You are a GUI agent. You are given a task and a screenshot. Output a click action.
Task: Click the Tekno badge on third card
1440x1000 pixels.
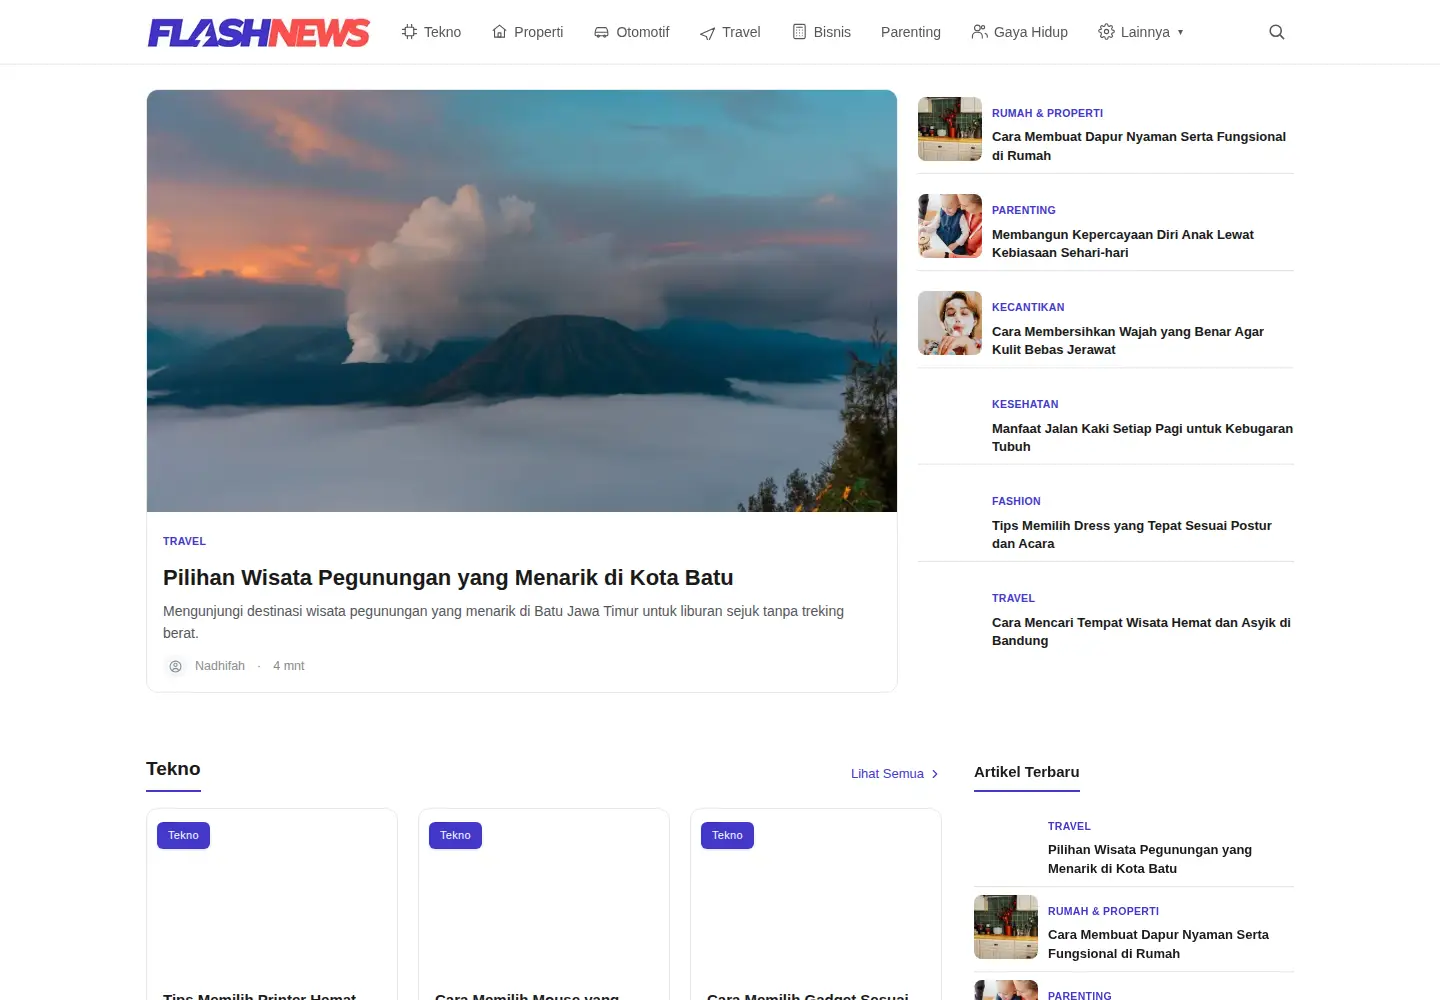(727, 835)
